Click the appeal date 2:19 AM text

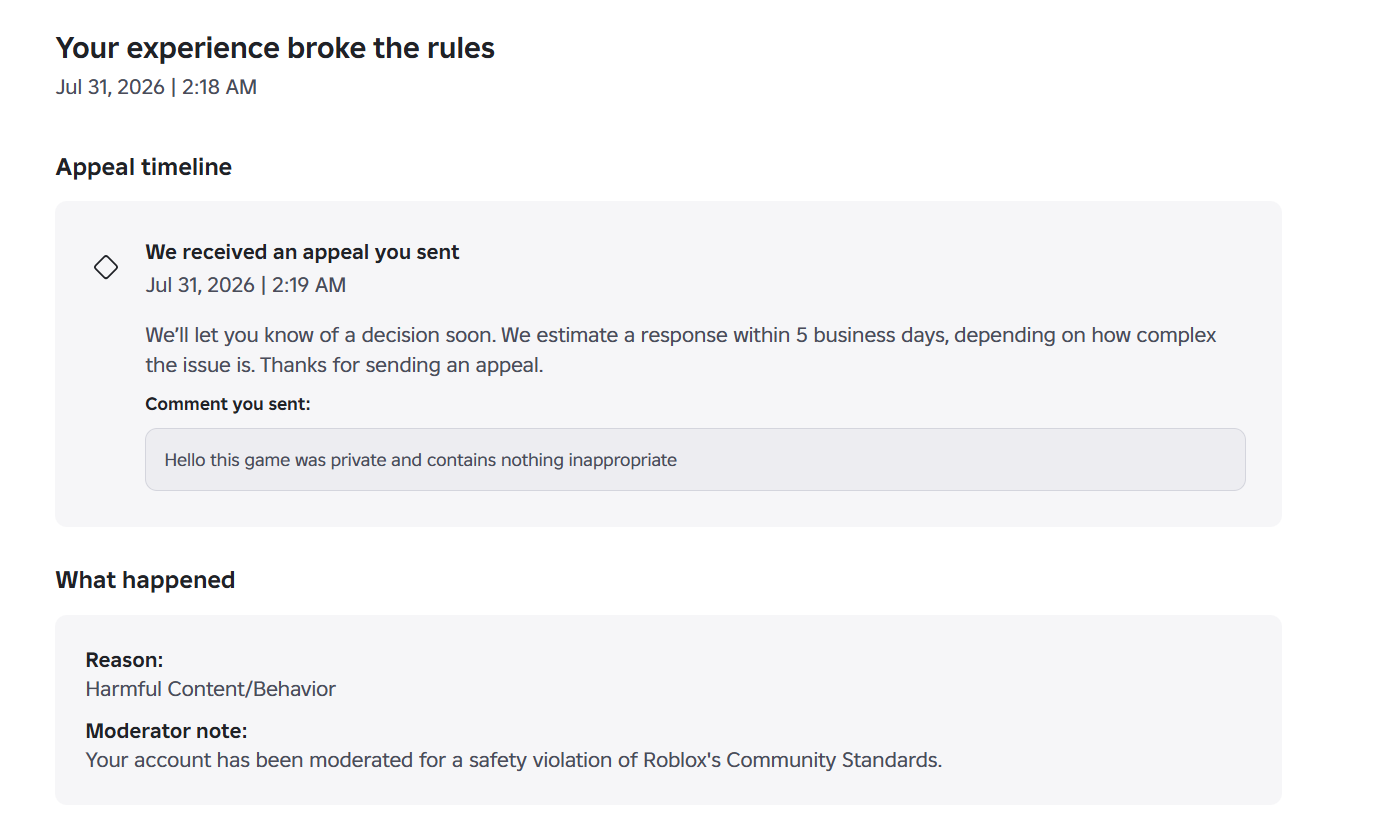click(x=246, y=285)
